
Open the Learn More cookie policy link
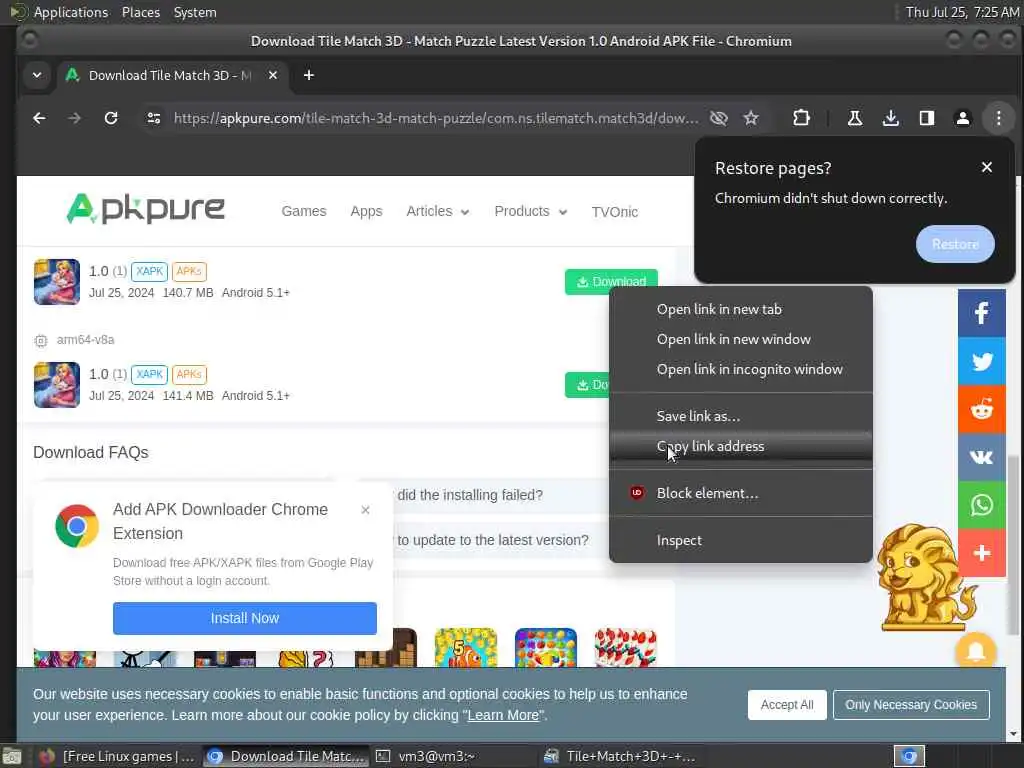[x=504, y=716]
